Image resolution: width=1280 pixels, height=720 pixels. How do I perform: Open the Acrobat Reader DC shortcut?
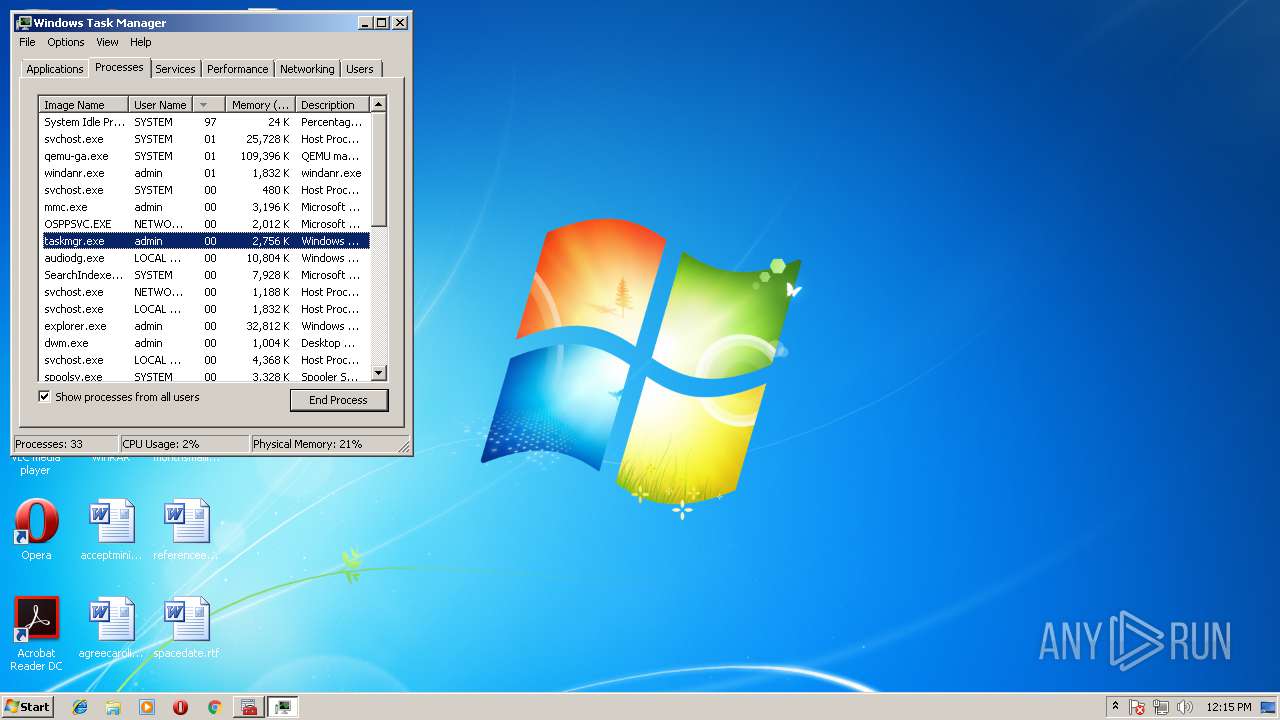[36, 634]
